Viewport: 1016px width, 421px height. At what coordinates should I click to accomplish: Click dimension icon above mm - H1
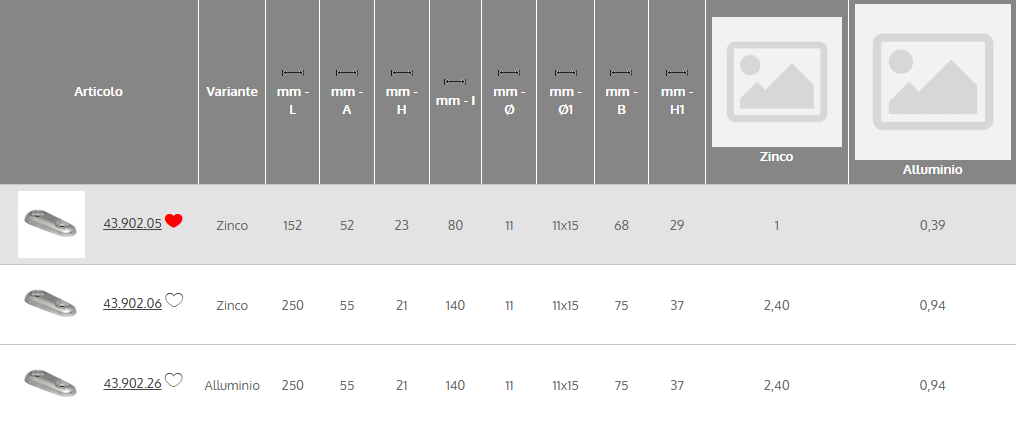coord(677,73)
